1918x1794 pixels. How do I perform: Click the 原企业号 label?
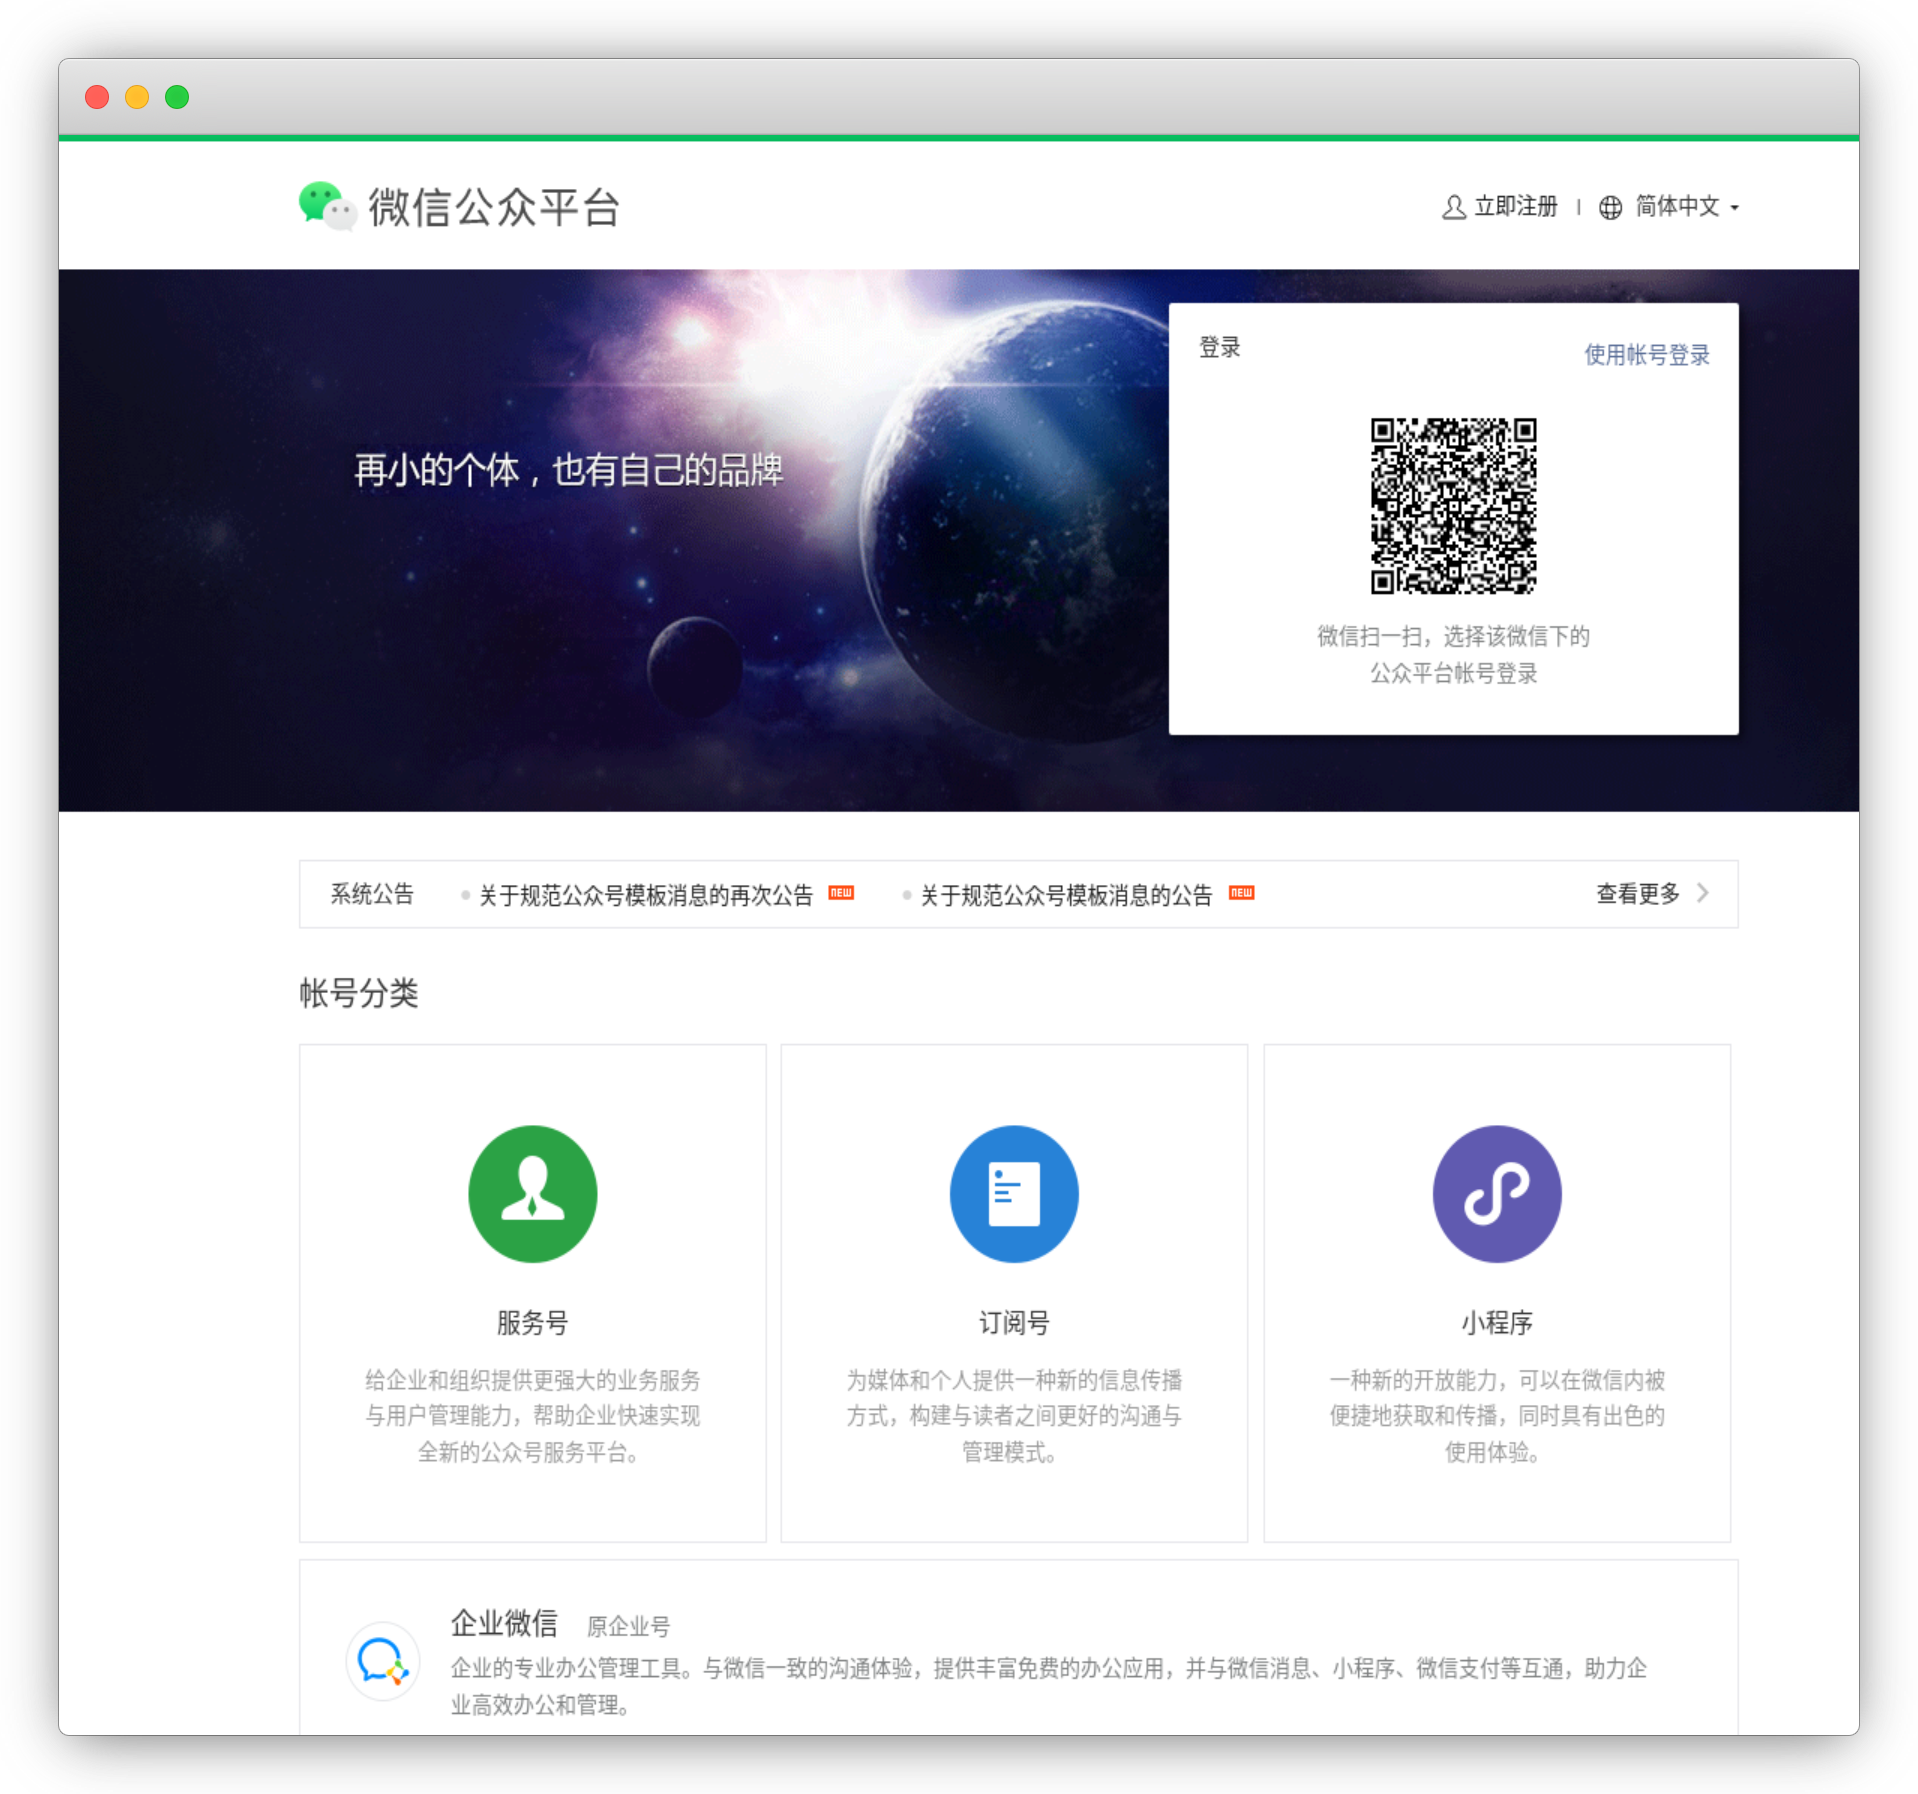pyautogui.click(x=628, y=1626)
